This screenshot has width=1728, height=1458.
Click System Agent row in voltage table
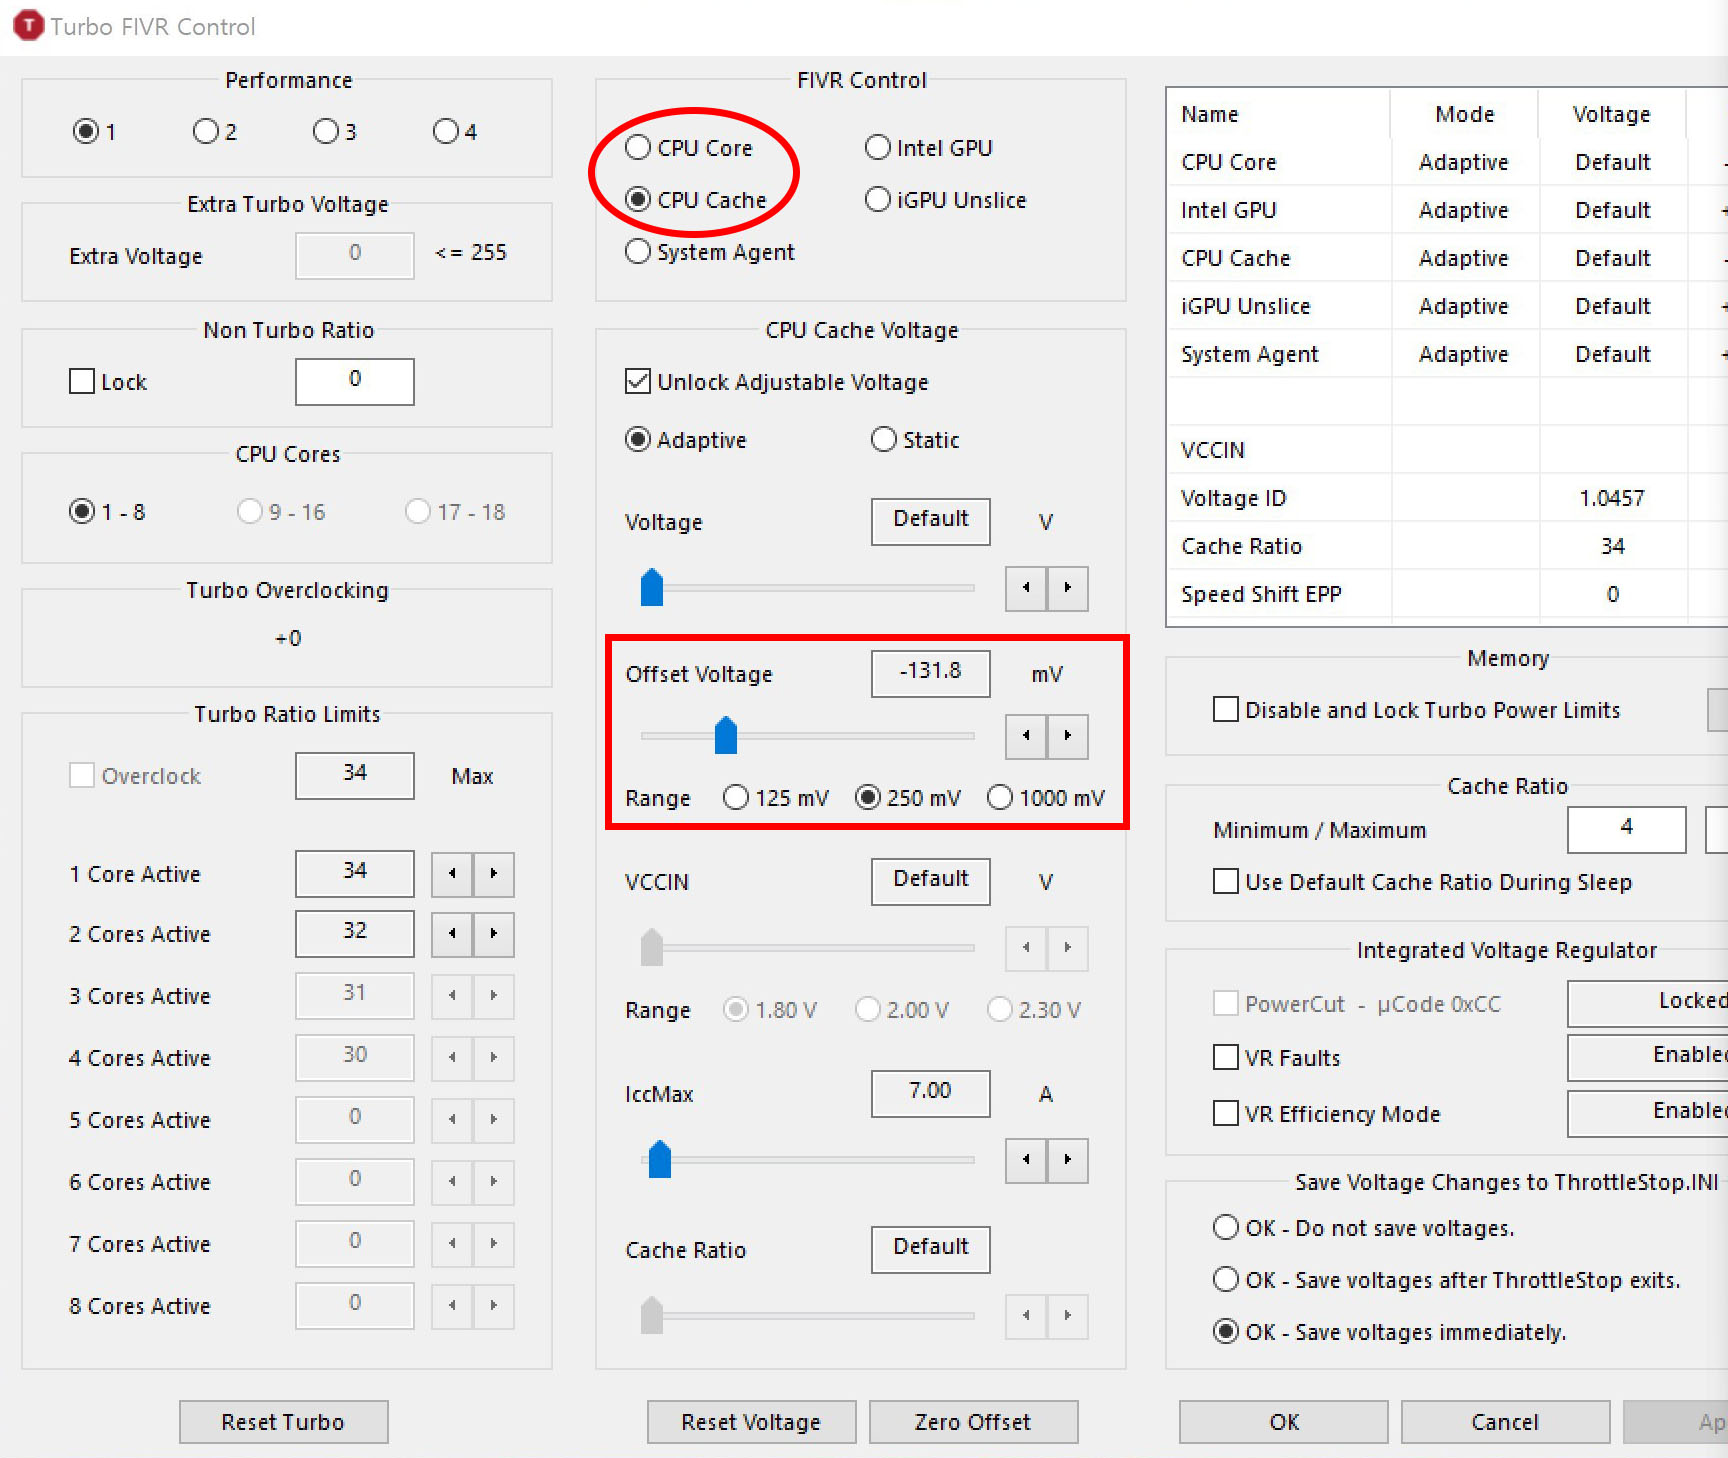pos(1447,354)
